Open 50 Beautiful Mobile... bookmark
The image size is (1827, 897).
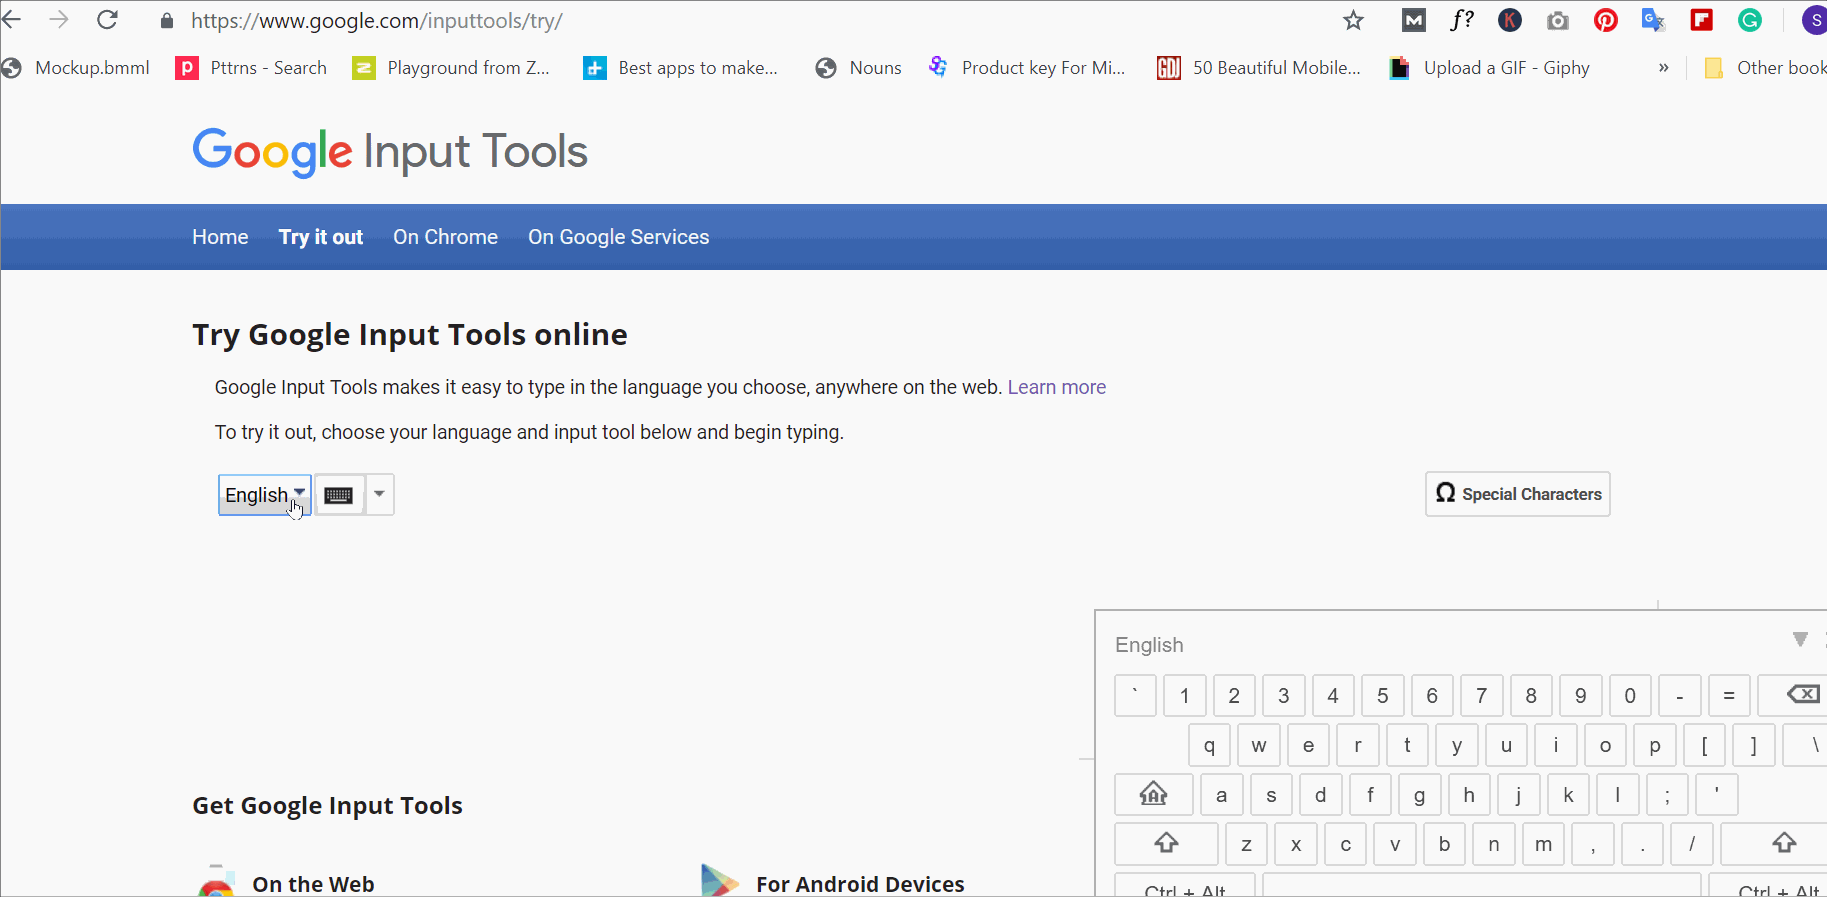pos(1259,68)
